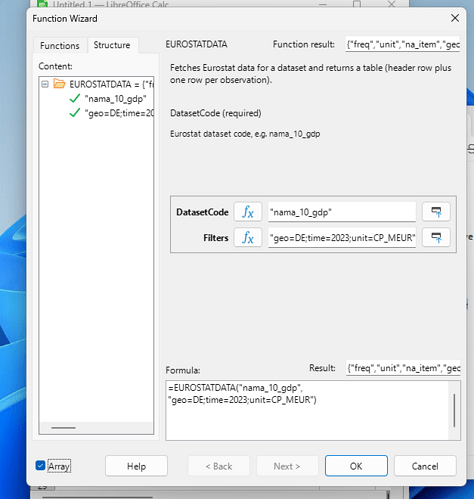474x499 pixels.
Task: Click the DatasetCode (required) description text
Action: click(216, 113)
